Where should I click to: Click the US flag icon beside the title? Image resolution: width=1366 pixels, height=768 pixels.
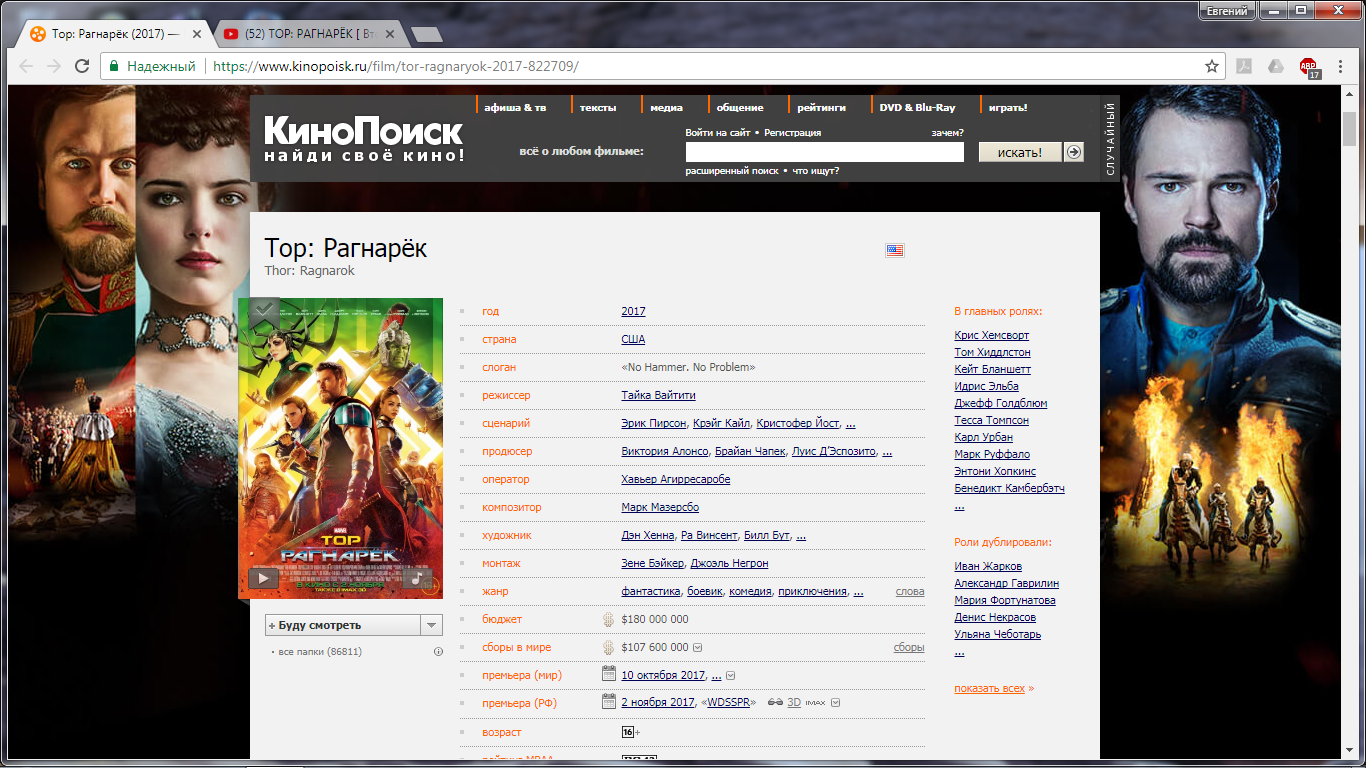895,250
